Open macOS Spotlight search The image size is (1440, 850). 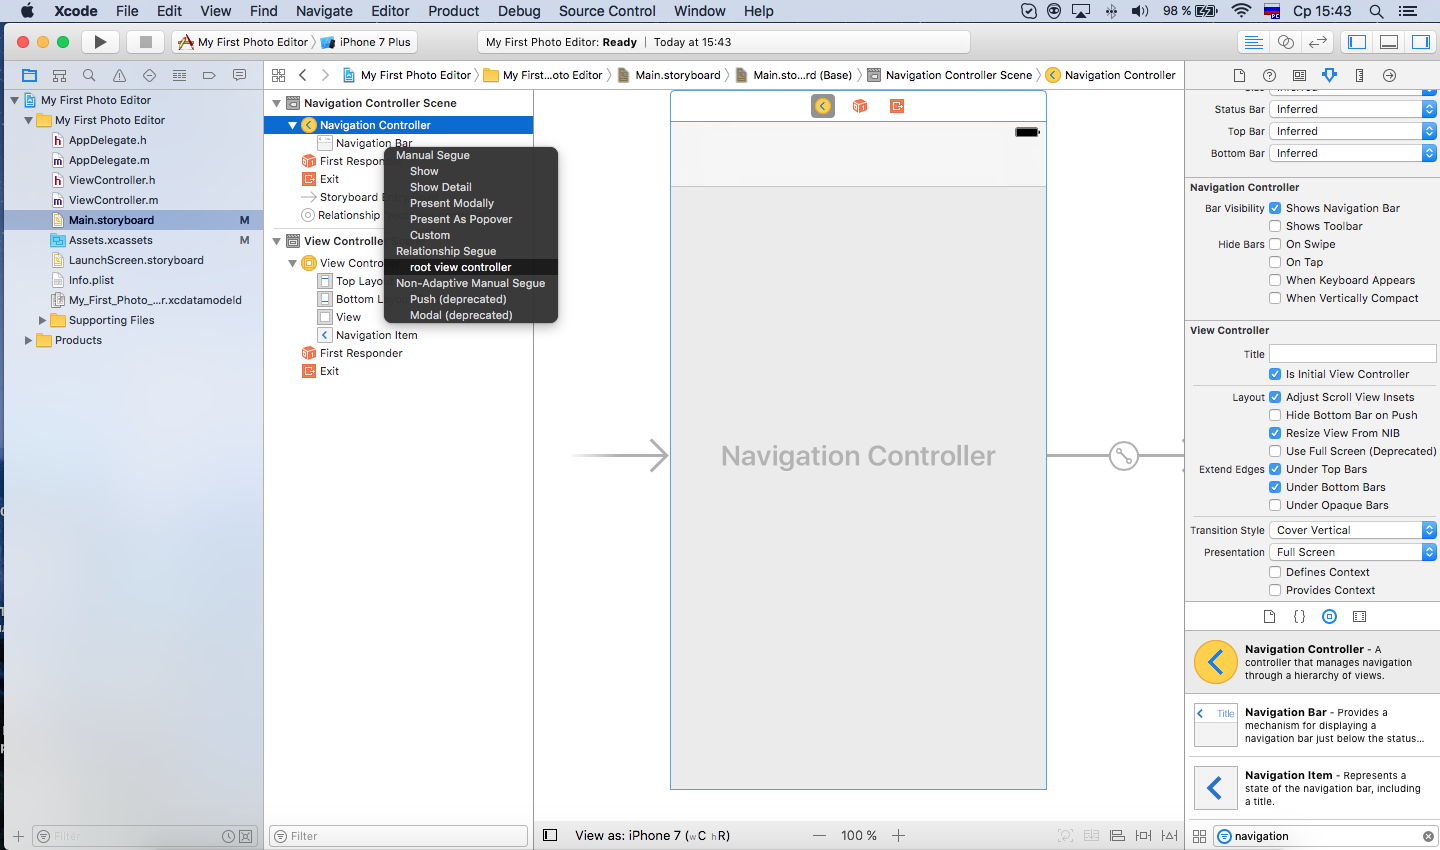click(1376, 11)
